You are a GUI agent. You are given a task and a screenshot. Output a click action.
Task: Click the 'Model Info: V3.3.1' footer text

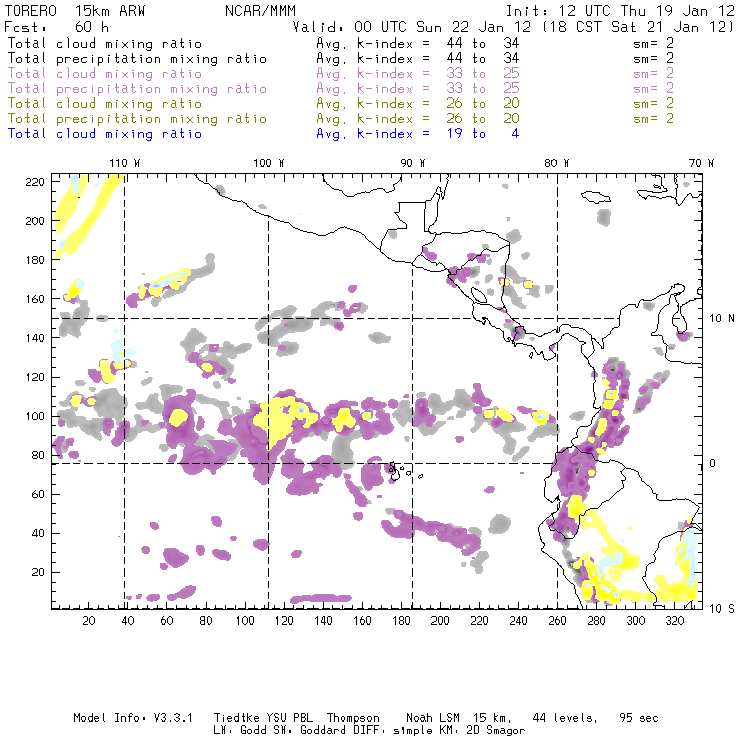[133, 718]
